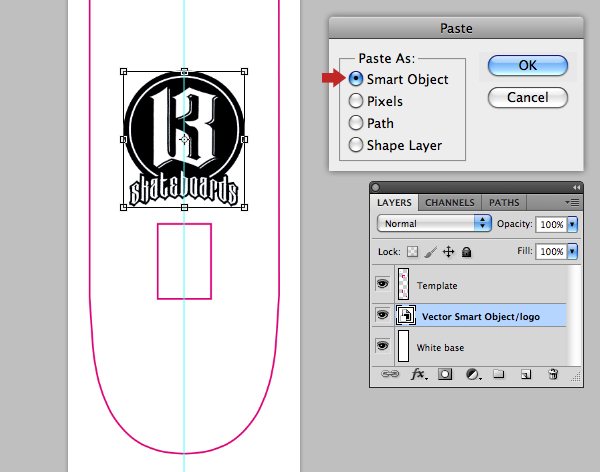Cancel the Paste dialog

(528, 98)
